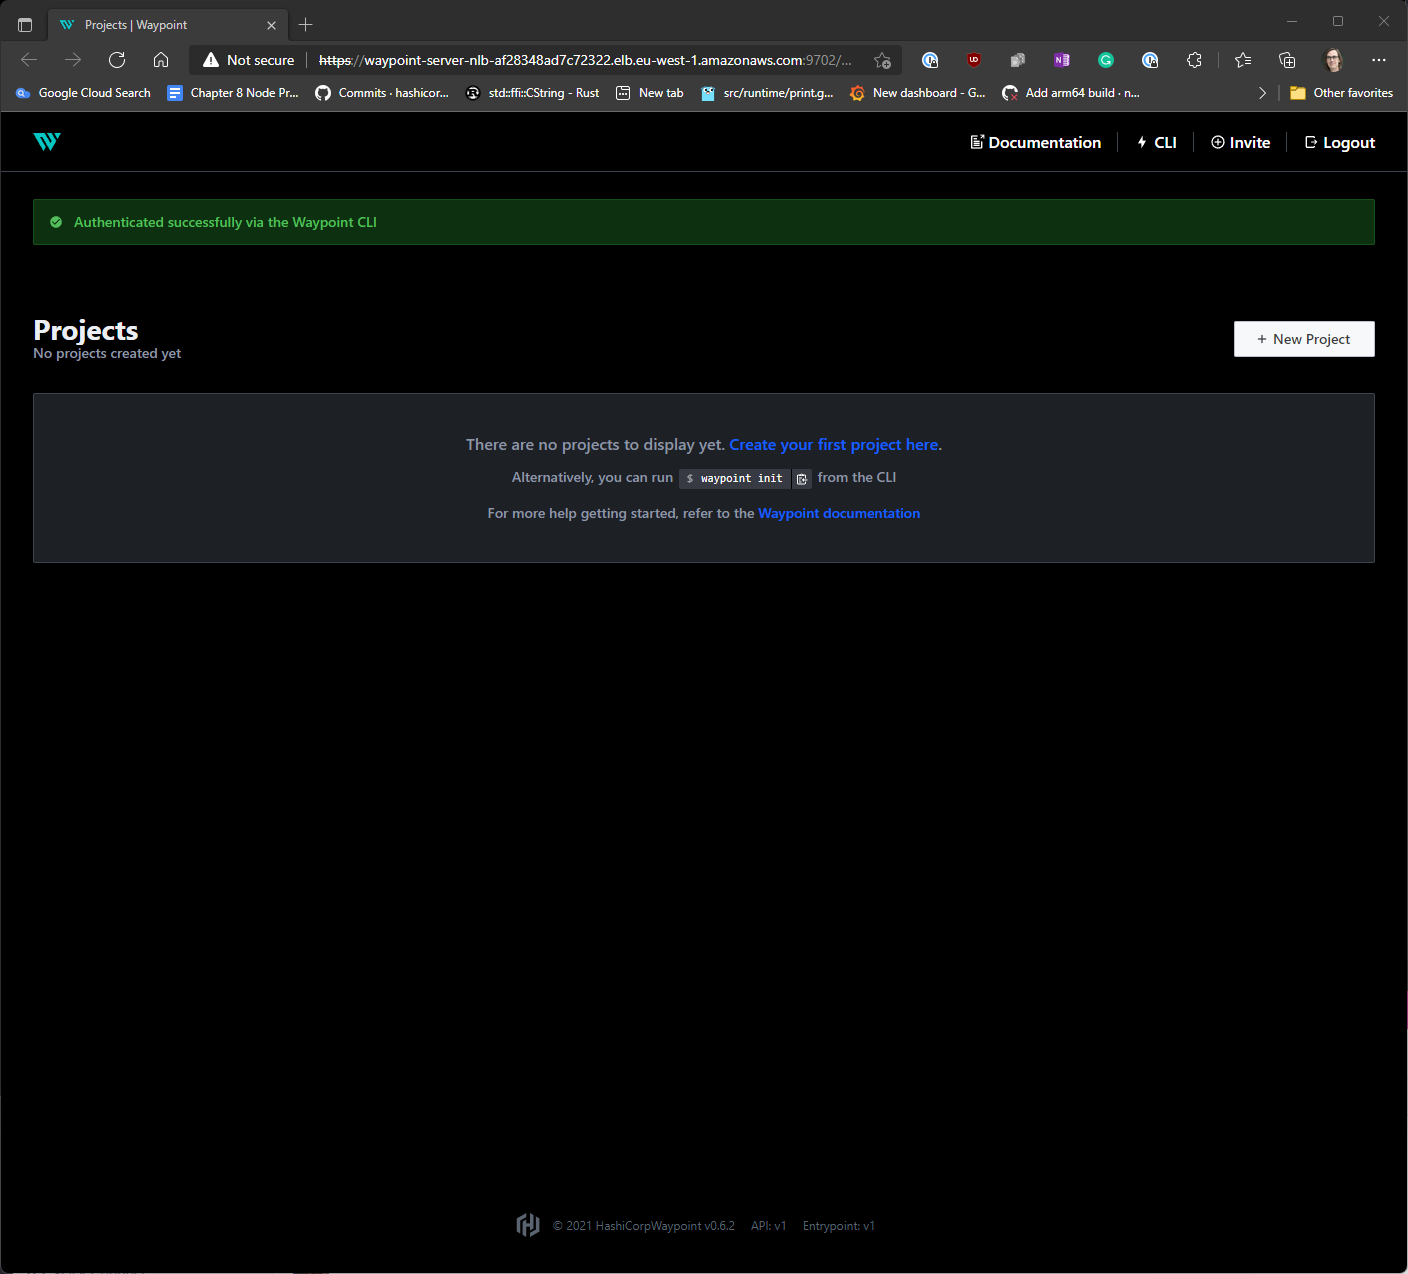Open the uBlock Origin extension icon

(974, 60)
